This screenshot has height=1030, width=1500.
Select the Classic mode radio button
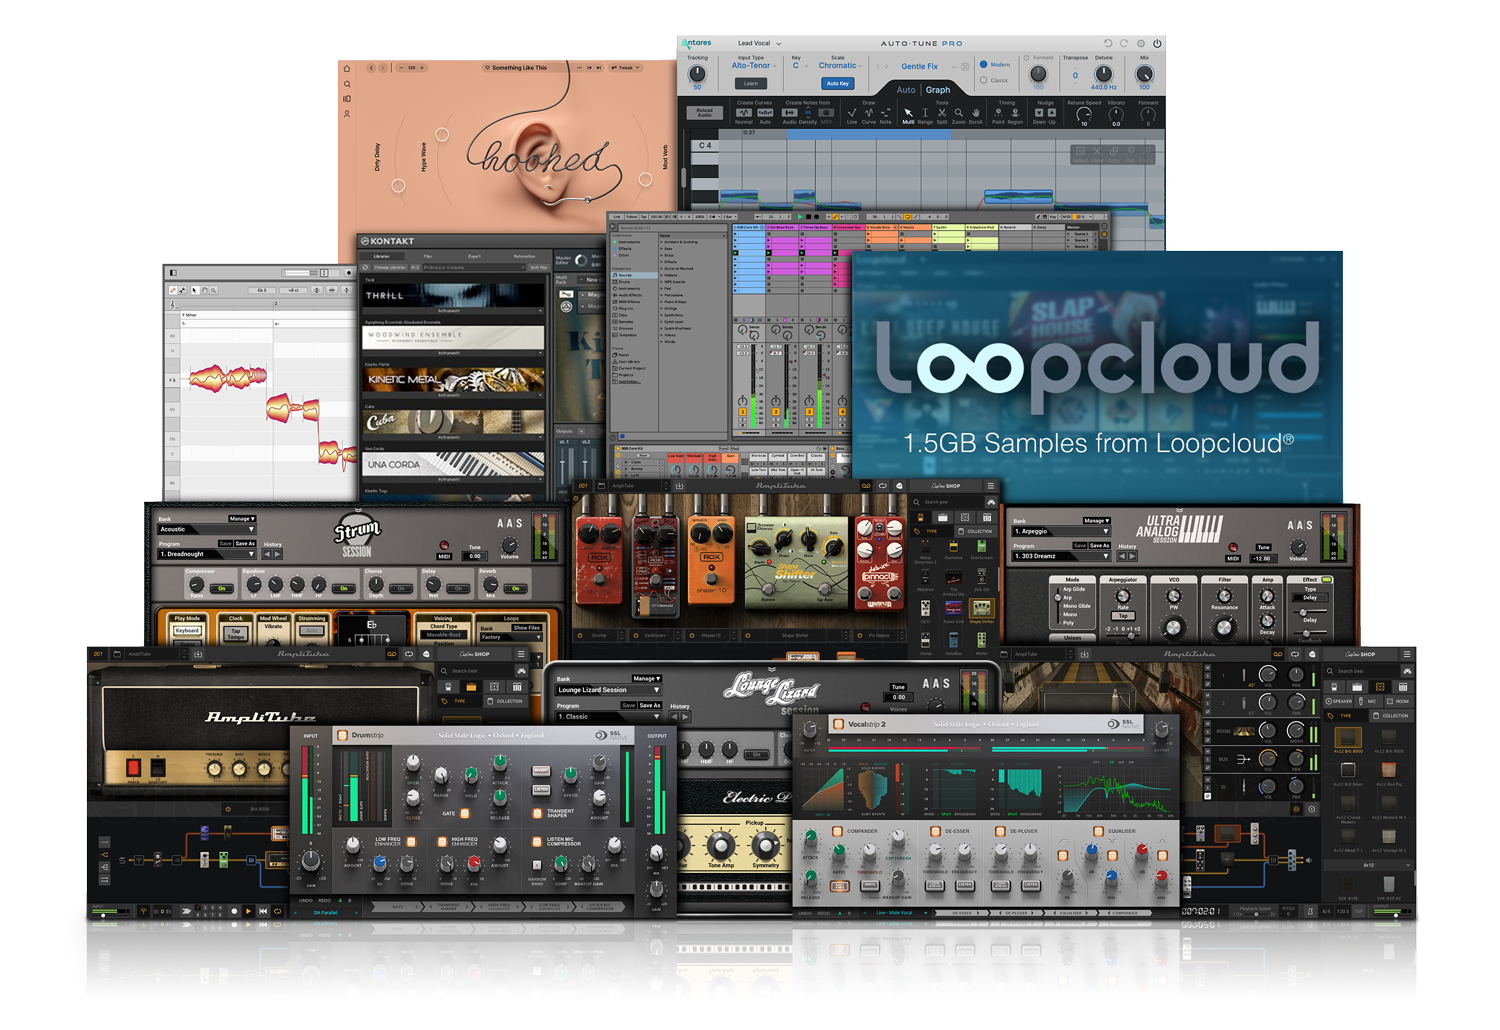[x=984, y=80]
